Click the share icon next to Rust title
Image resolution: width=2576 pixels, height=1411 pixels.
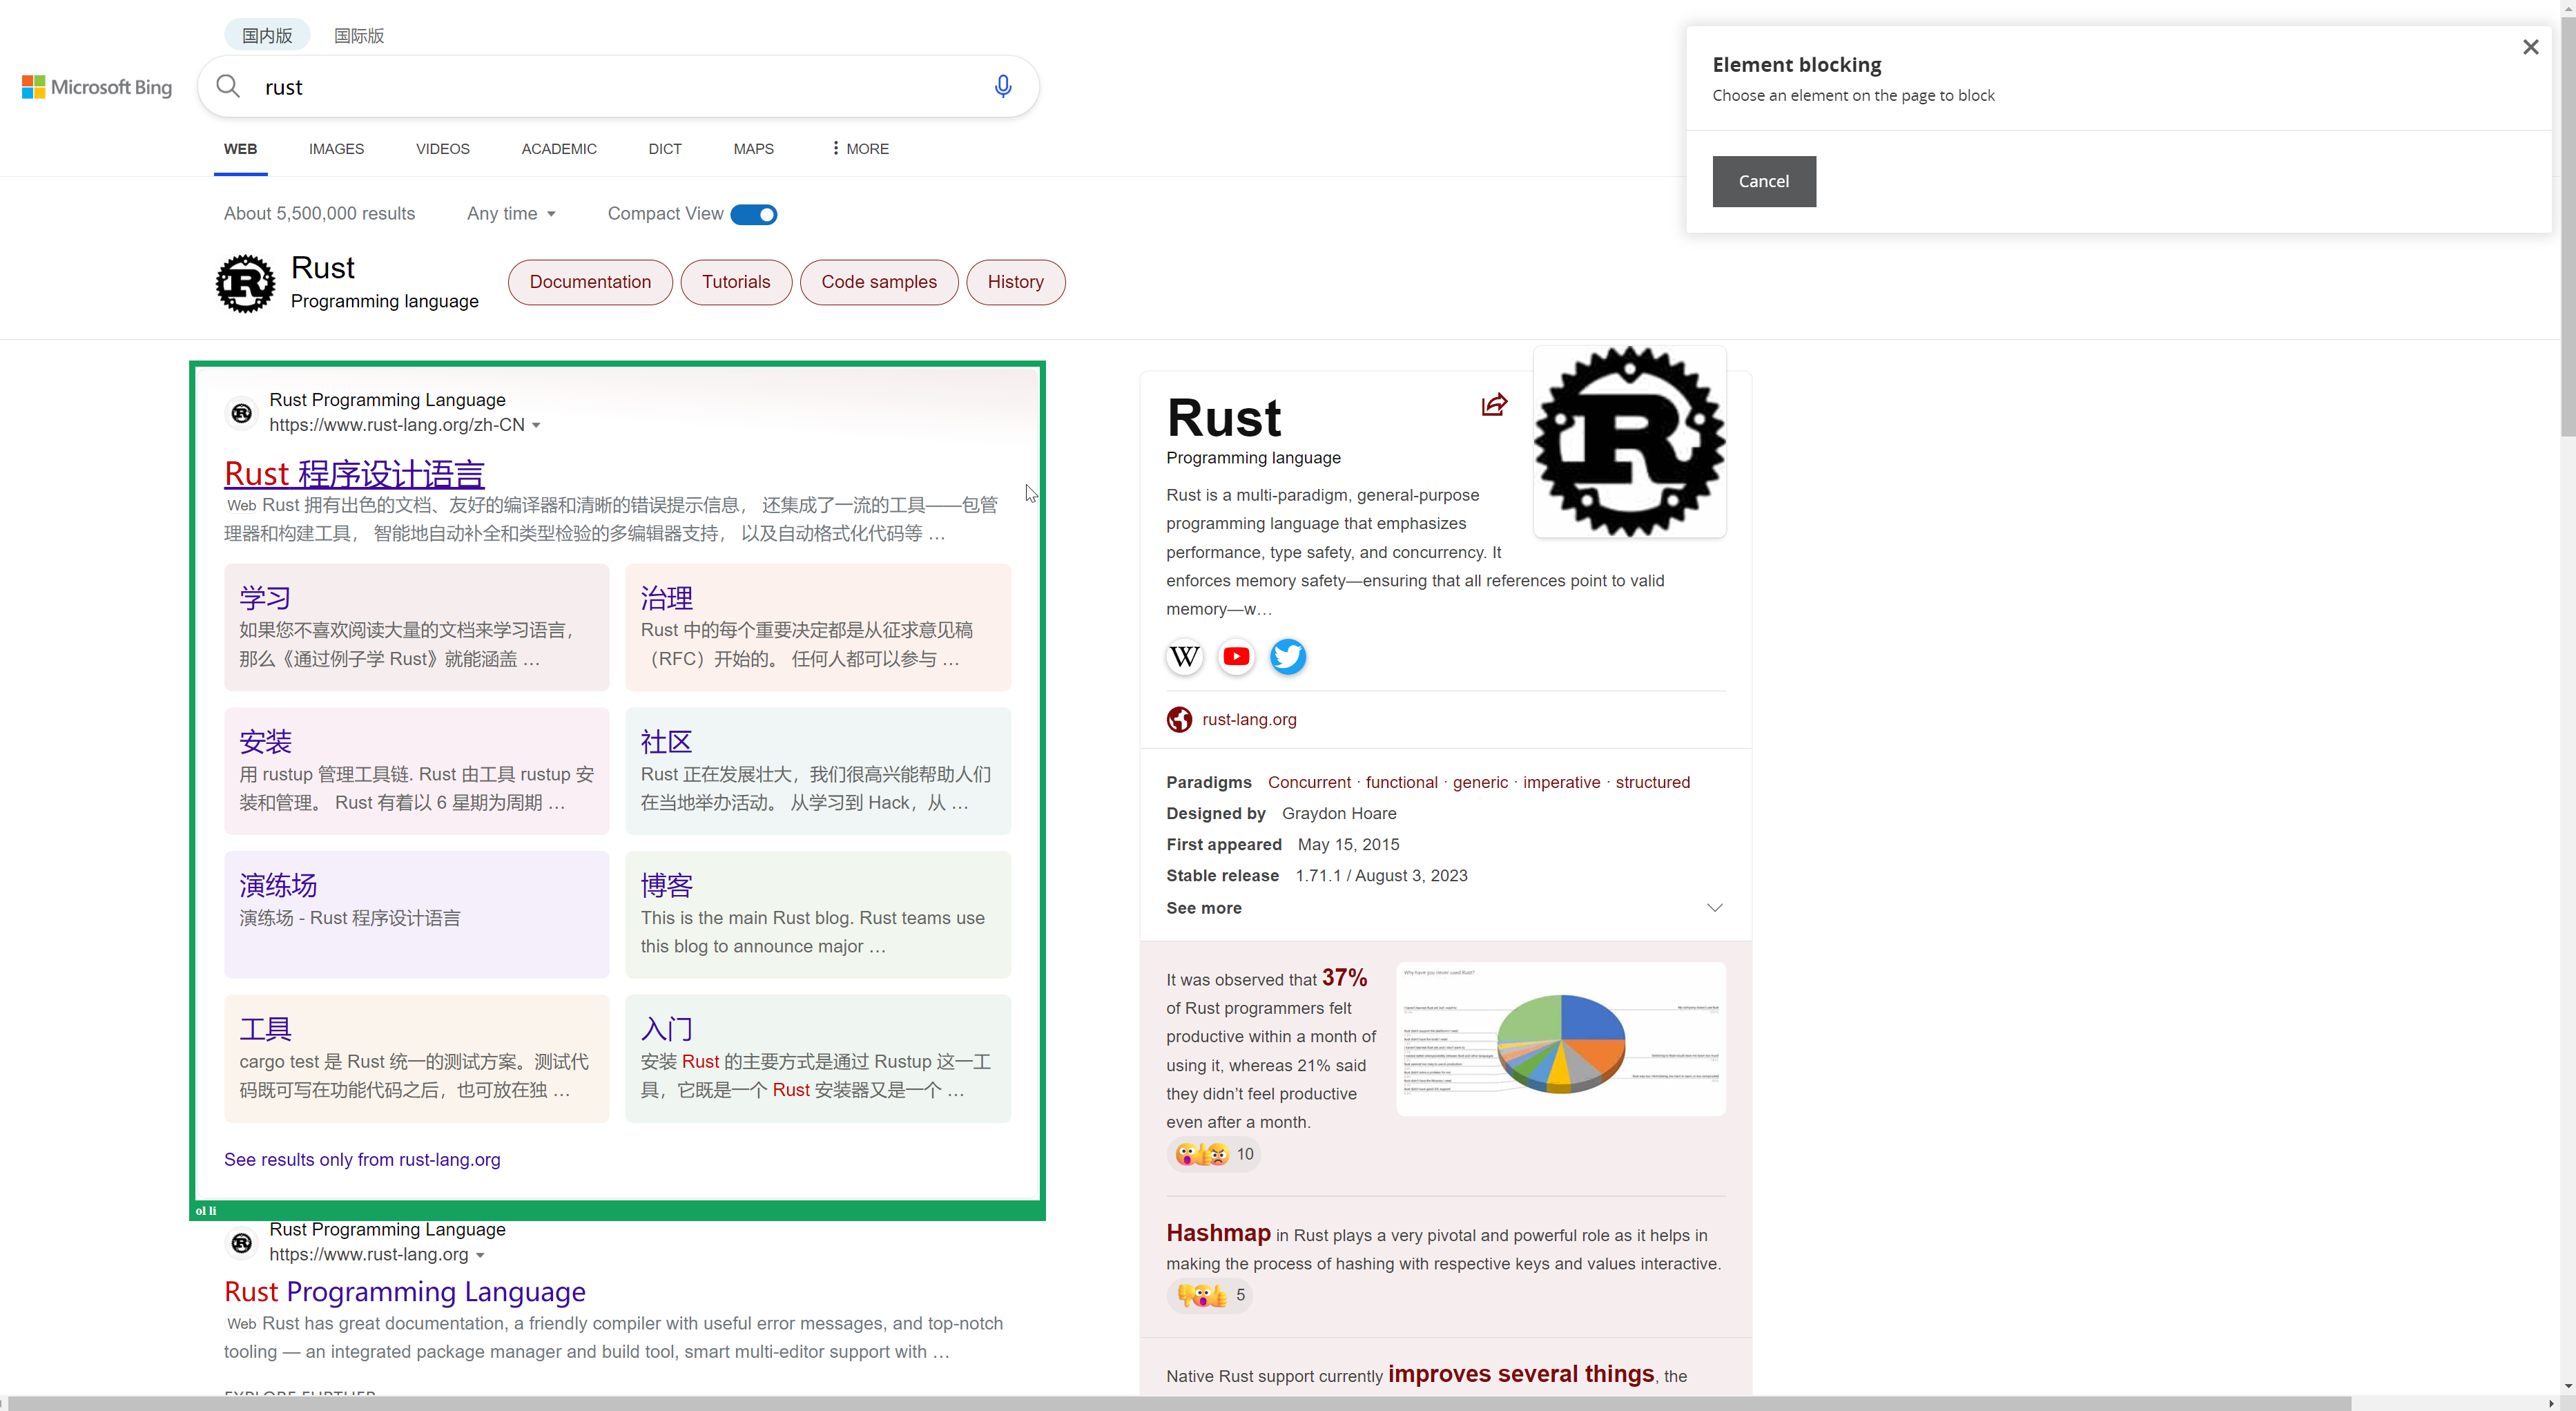[x=1493, y=405]
